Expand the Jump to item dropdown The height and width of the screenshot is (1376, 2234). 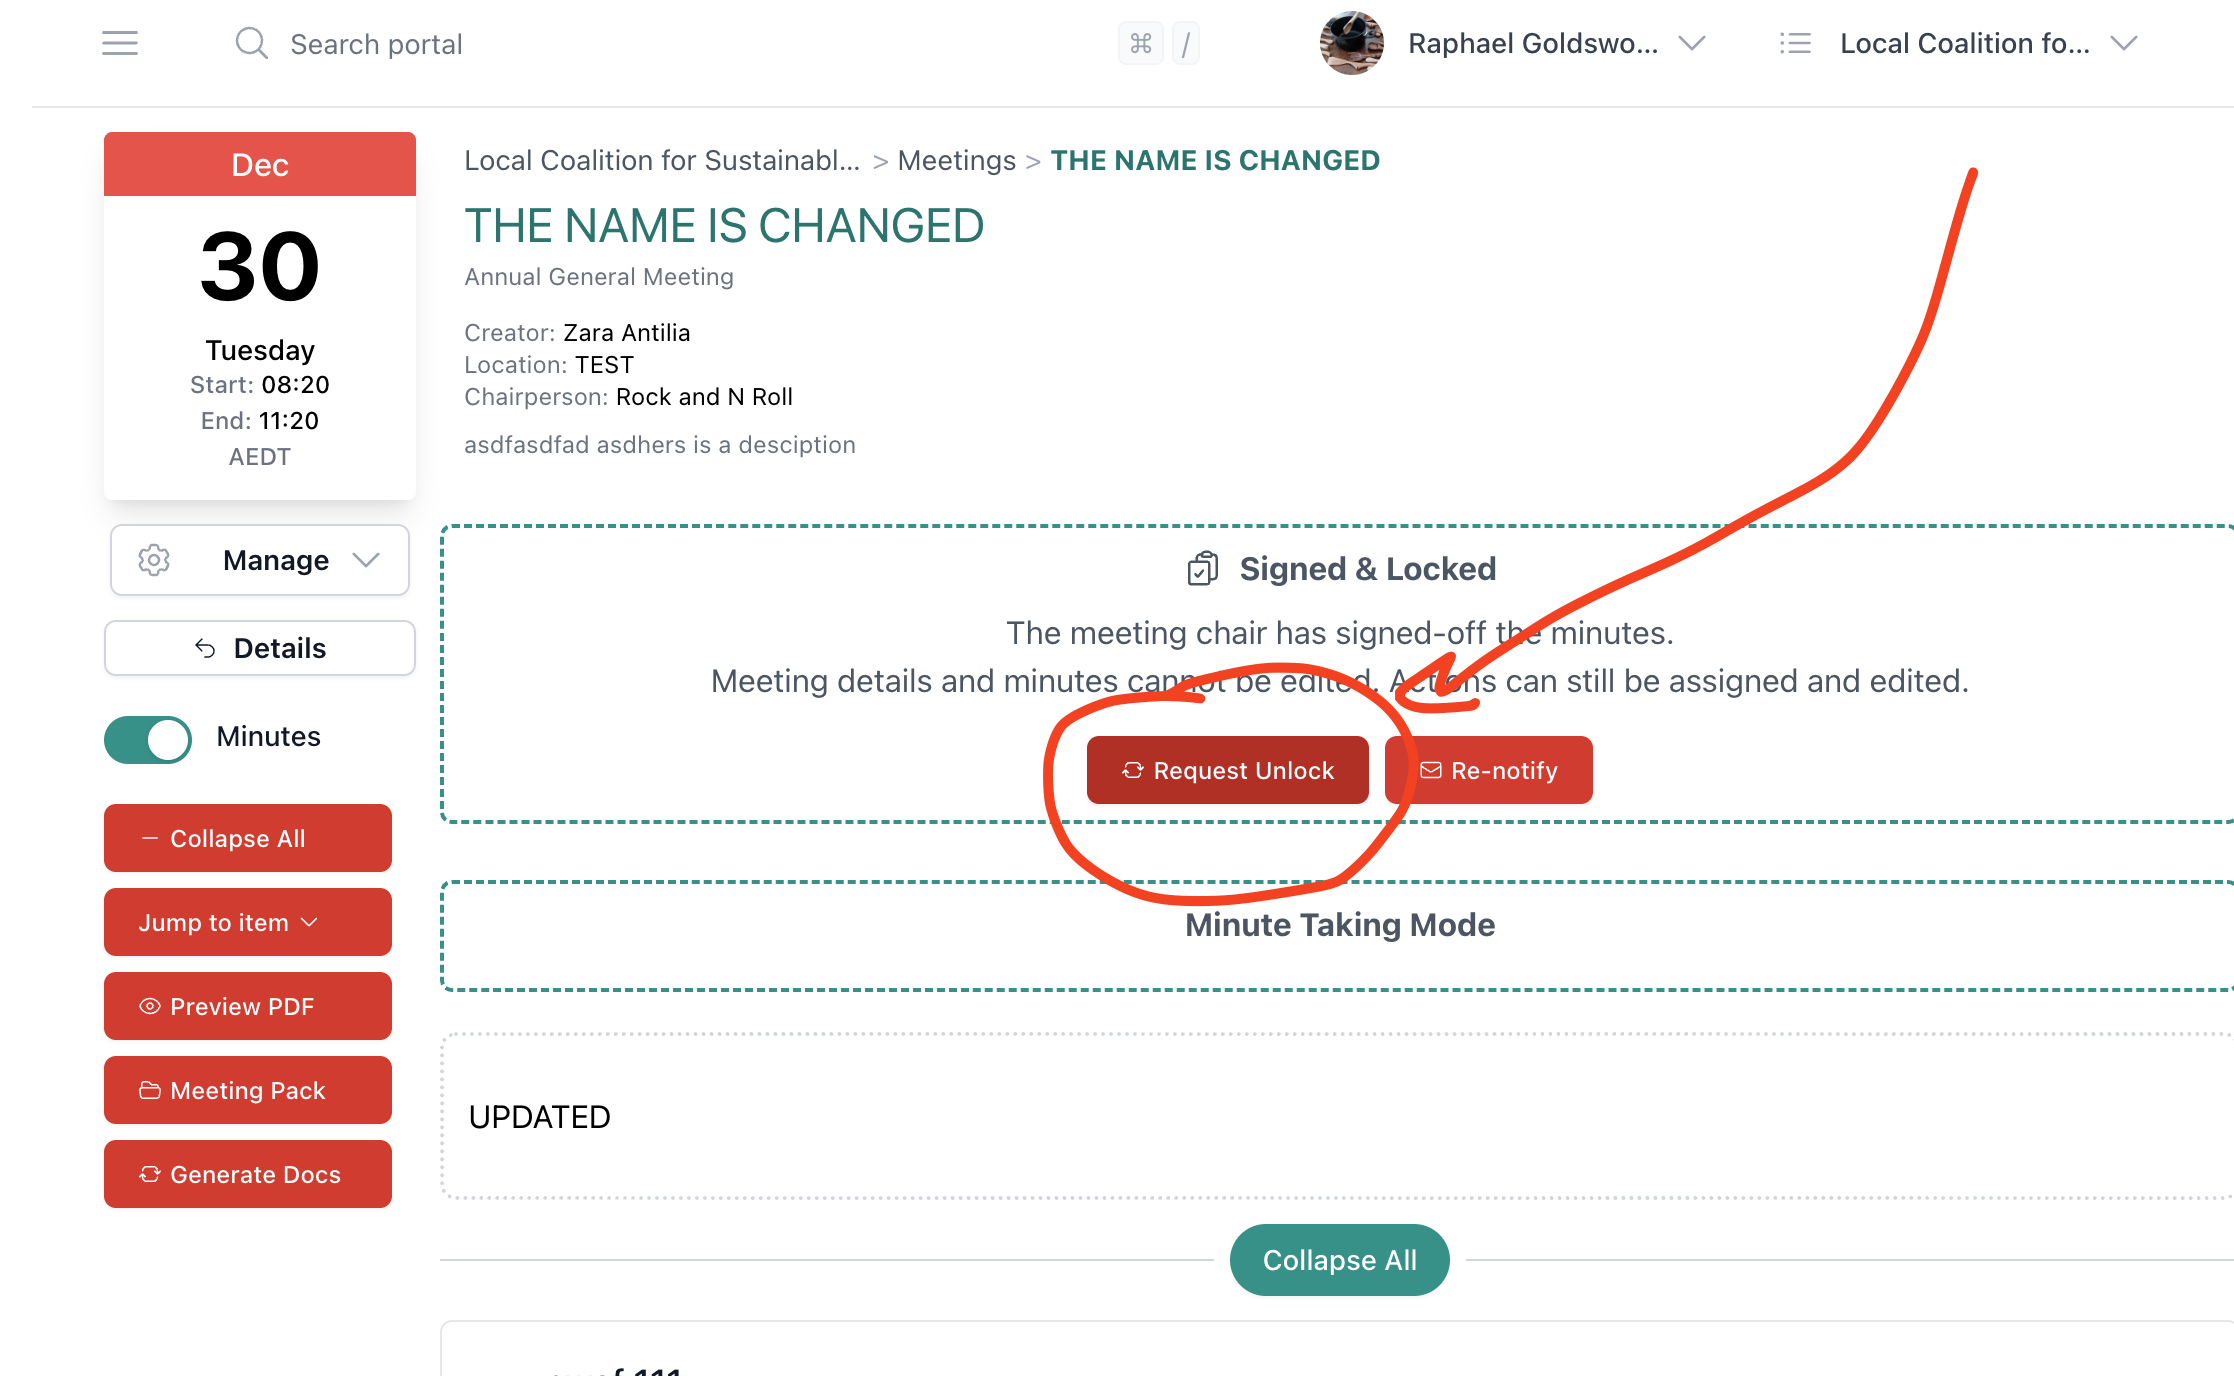point(247,922)
